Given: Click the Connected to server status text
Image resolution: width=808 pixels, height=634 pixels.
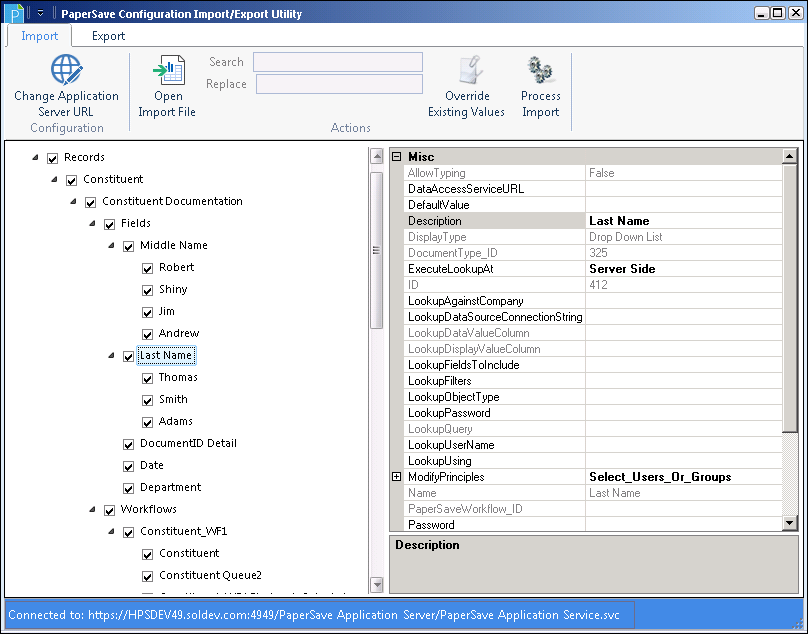Looking at the screenshot, I should (x=314, y=615).
